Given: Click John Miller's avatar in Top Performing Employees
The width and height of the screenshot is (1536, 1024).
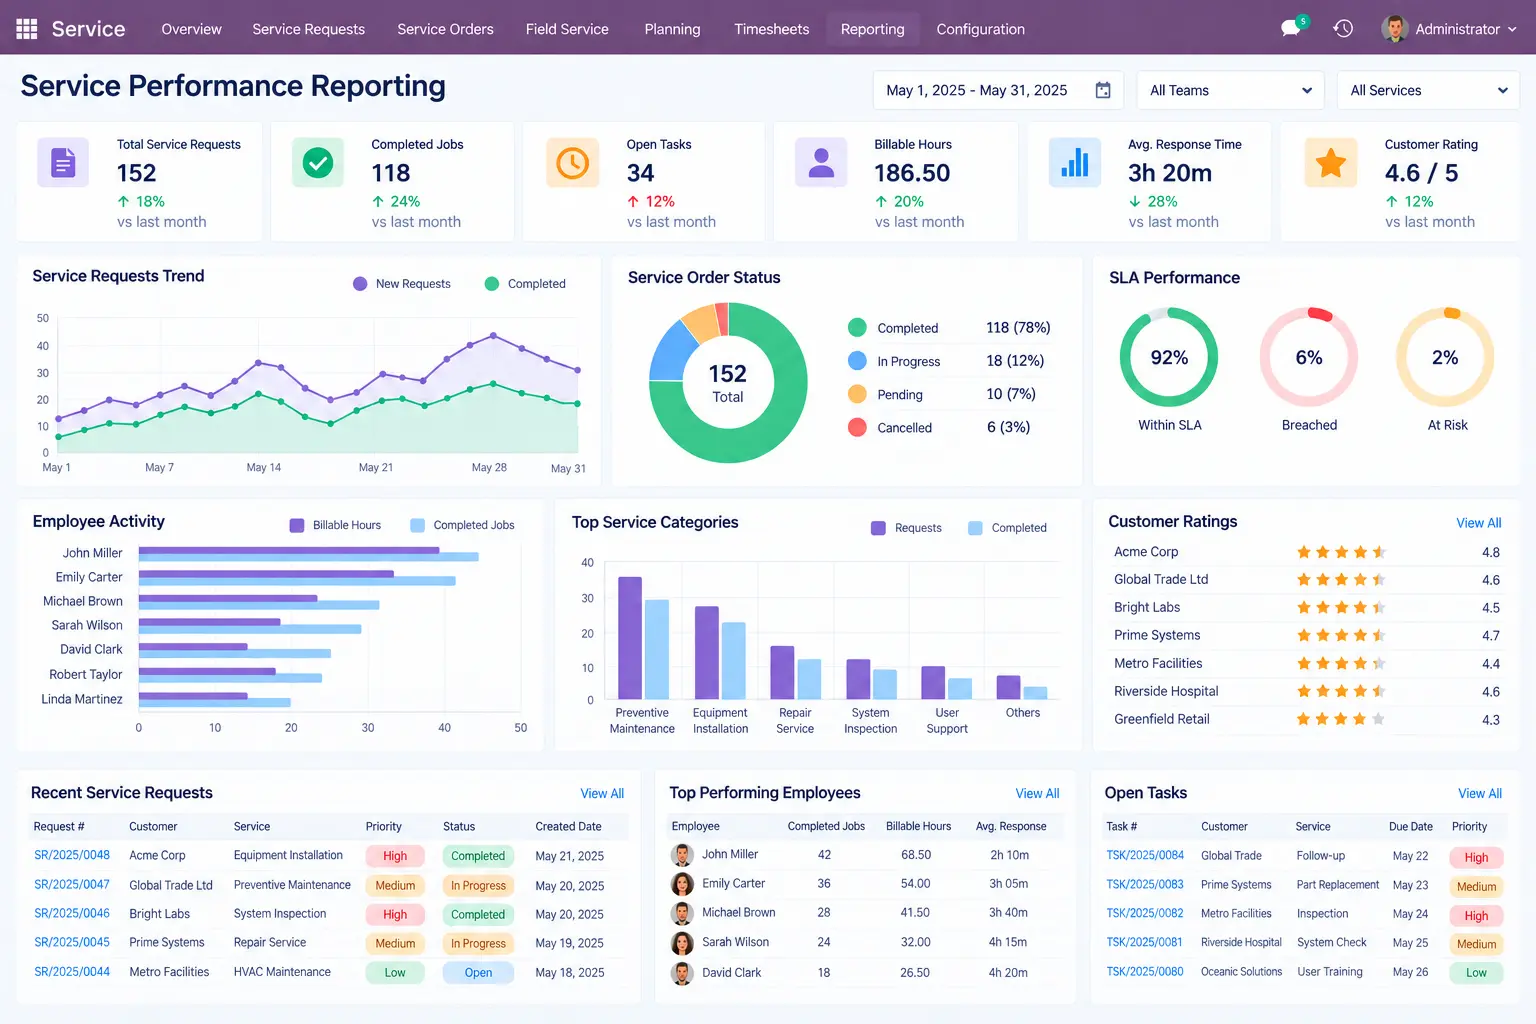Looking at the screenshot, I should coord(682,855).
